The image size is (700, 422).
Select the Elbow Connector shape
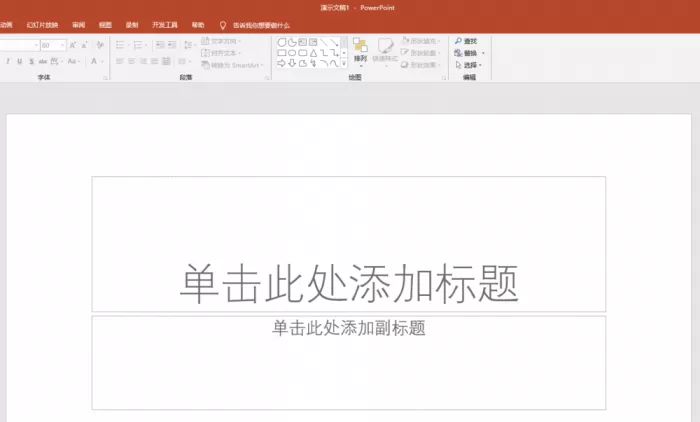324,53
